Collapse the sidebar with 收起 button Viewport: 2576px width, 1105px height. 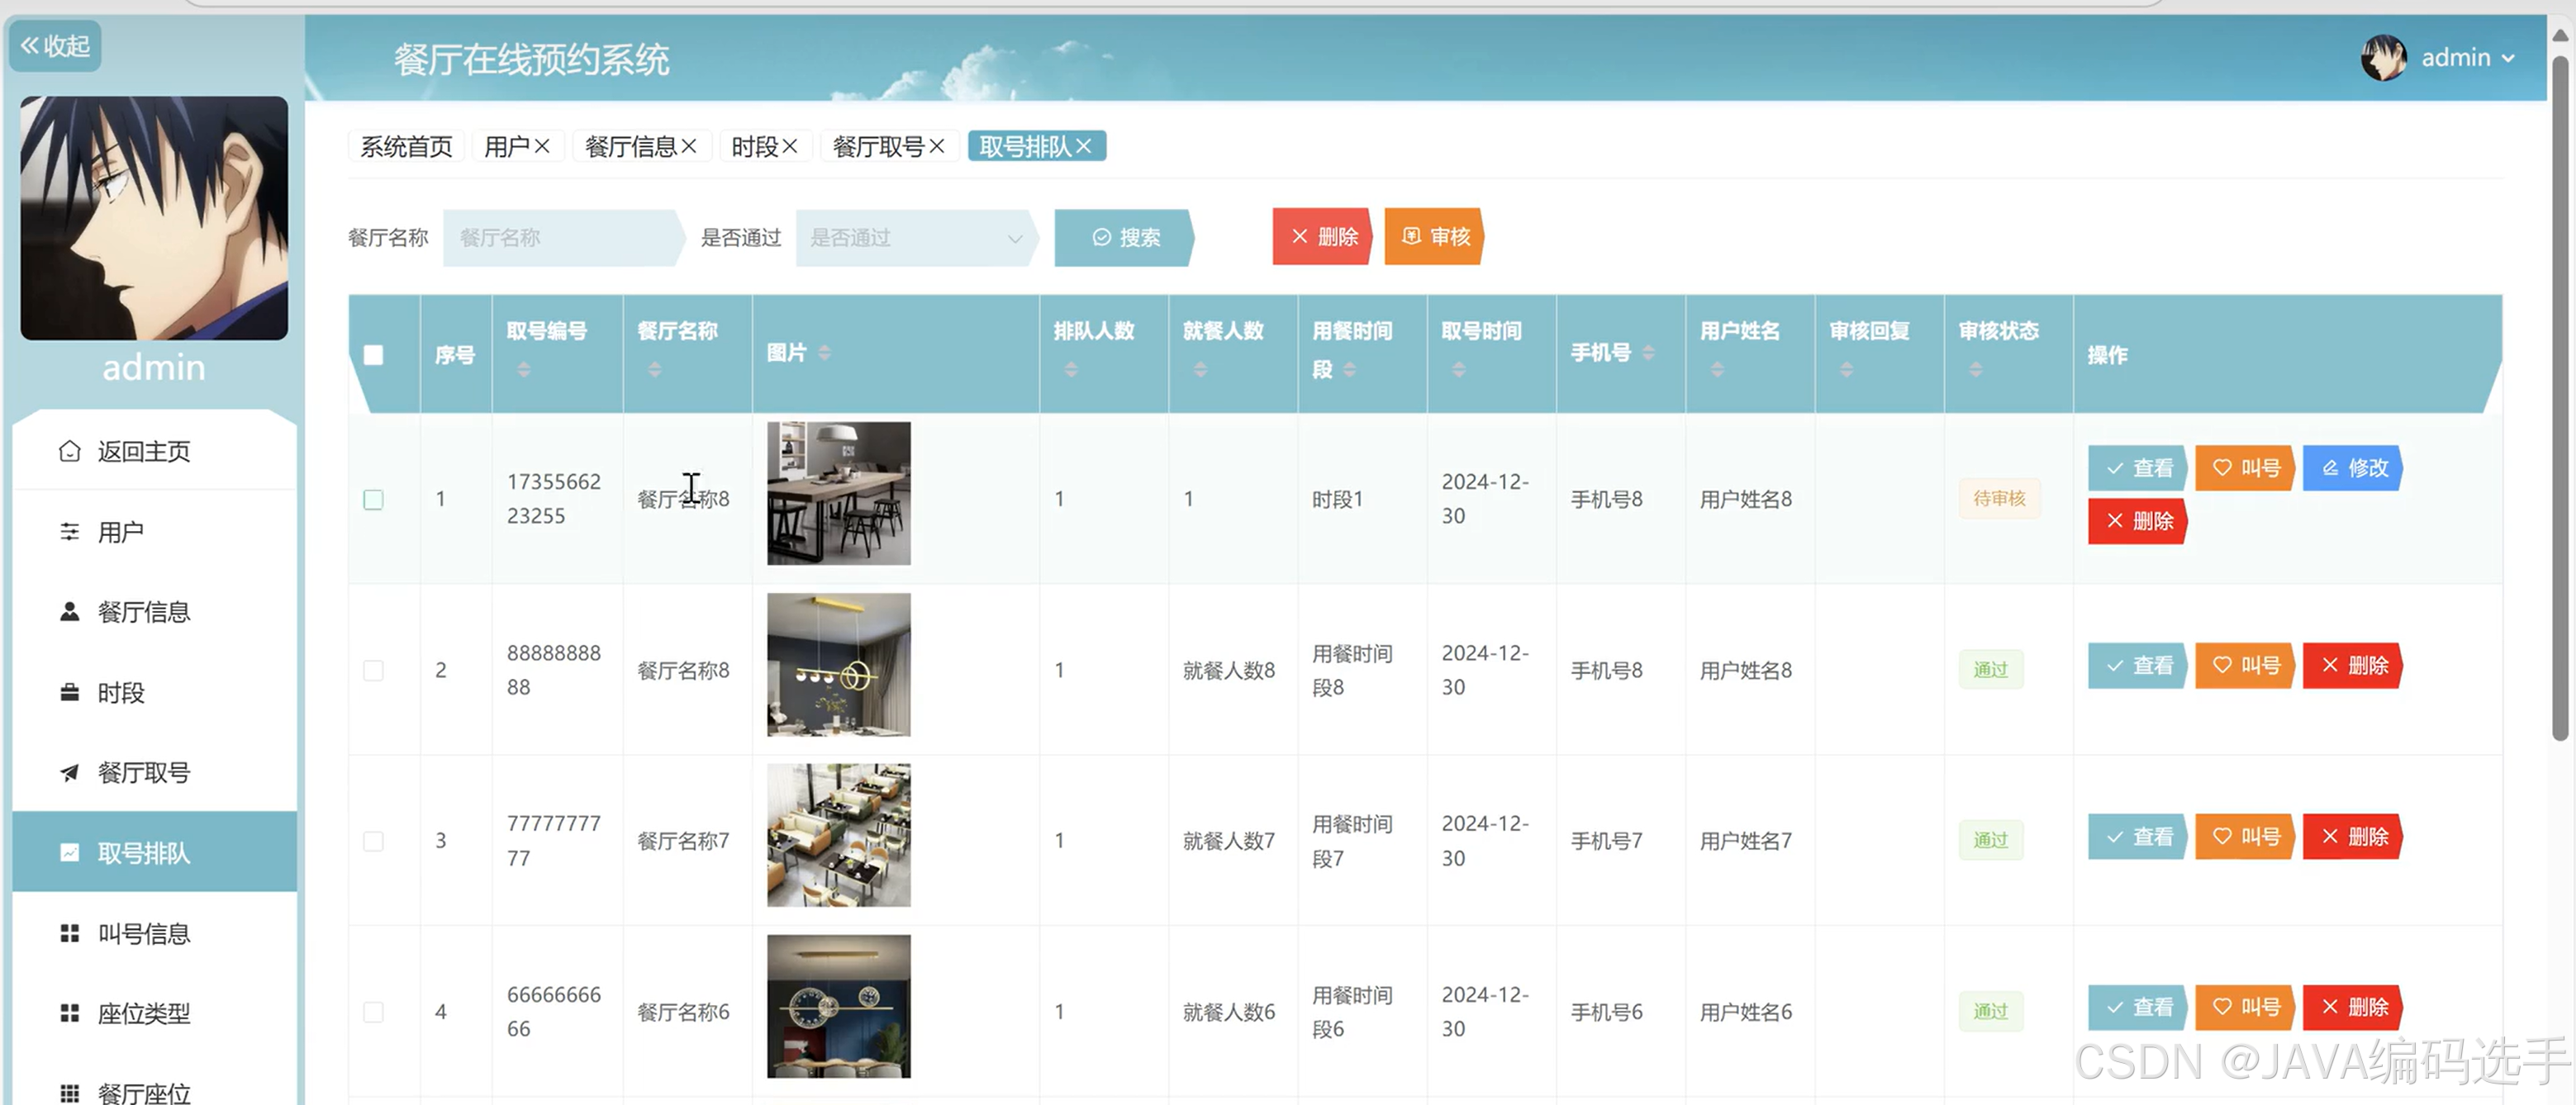coord(56,46)
